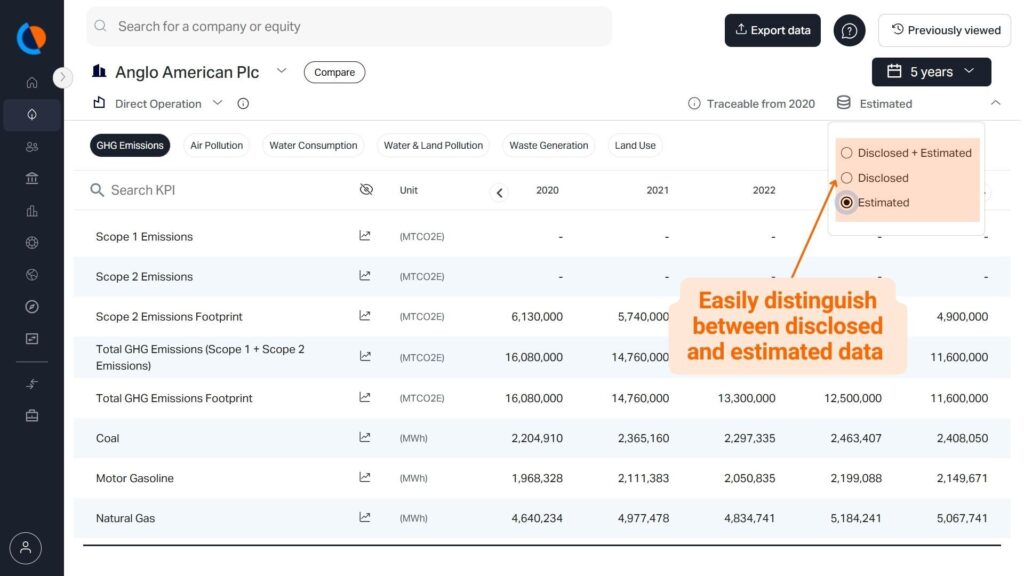Open the 5 years period dropdown
This screenshot has width=1024, height=576.
931,72
